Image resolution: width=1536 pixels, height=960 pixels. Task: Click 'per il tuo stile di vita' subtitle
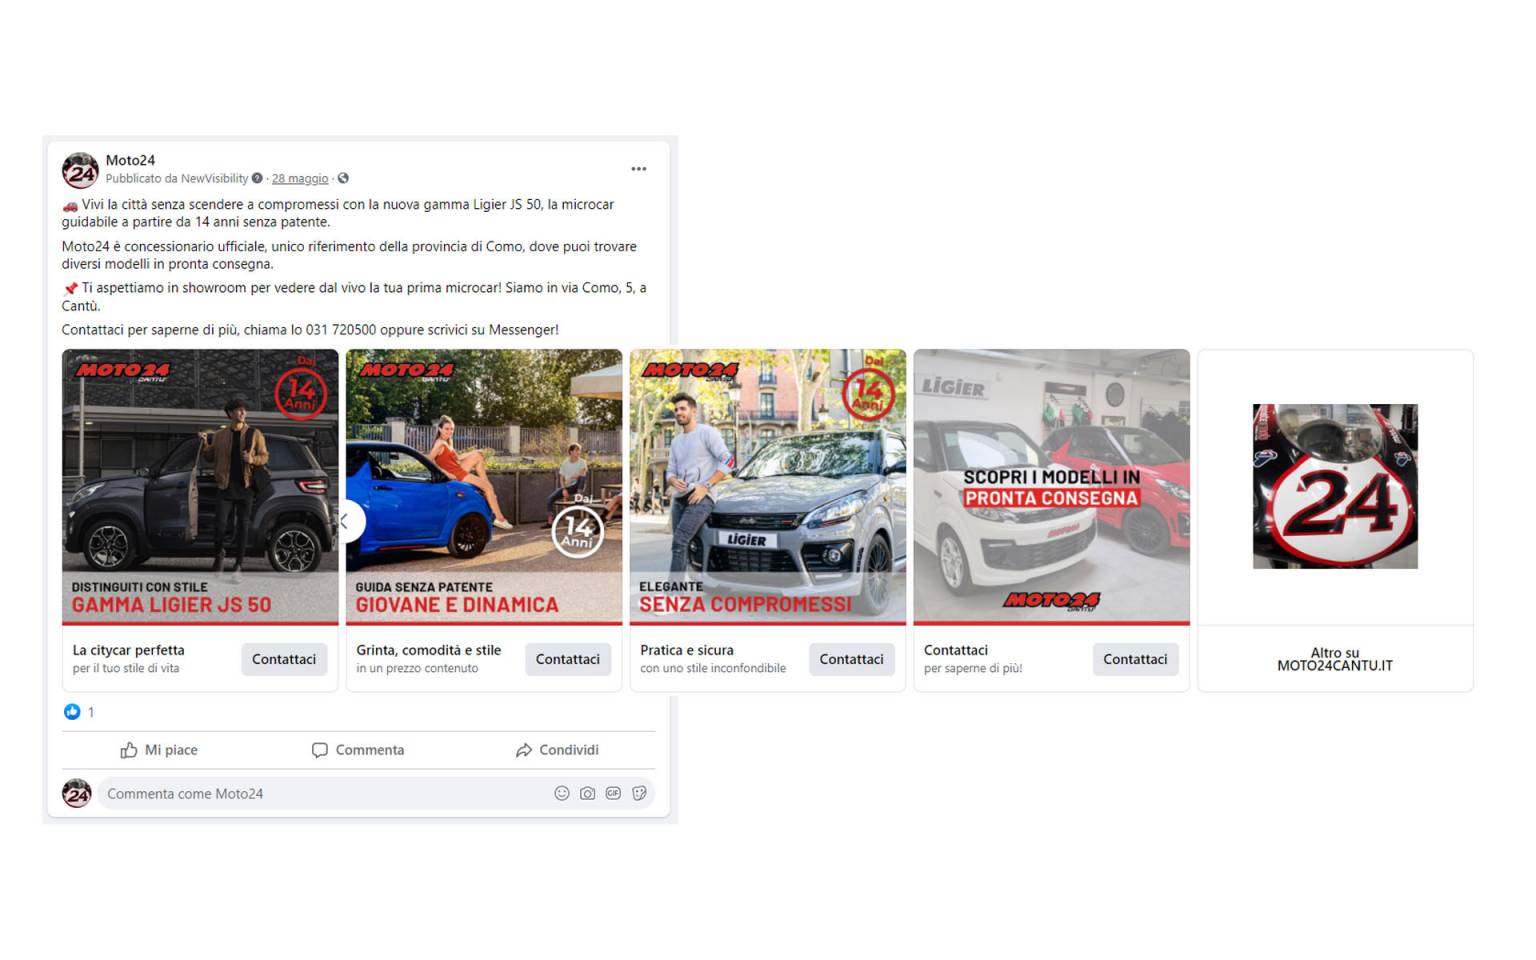click(x=126, y=668)
